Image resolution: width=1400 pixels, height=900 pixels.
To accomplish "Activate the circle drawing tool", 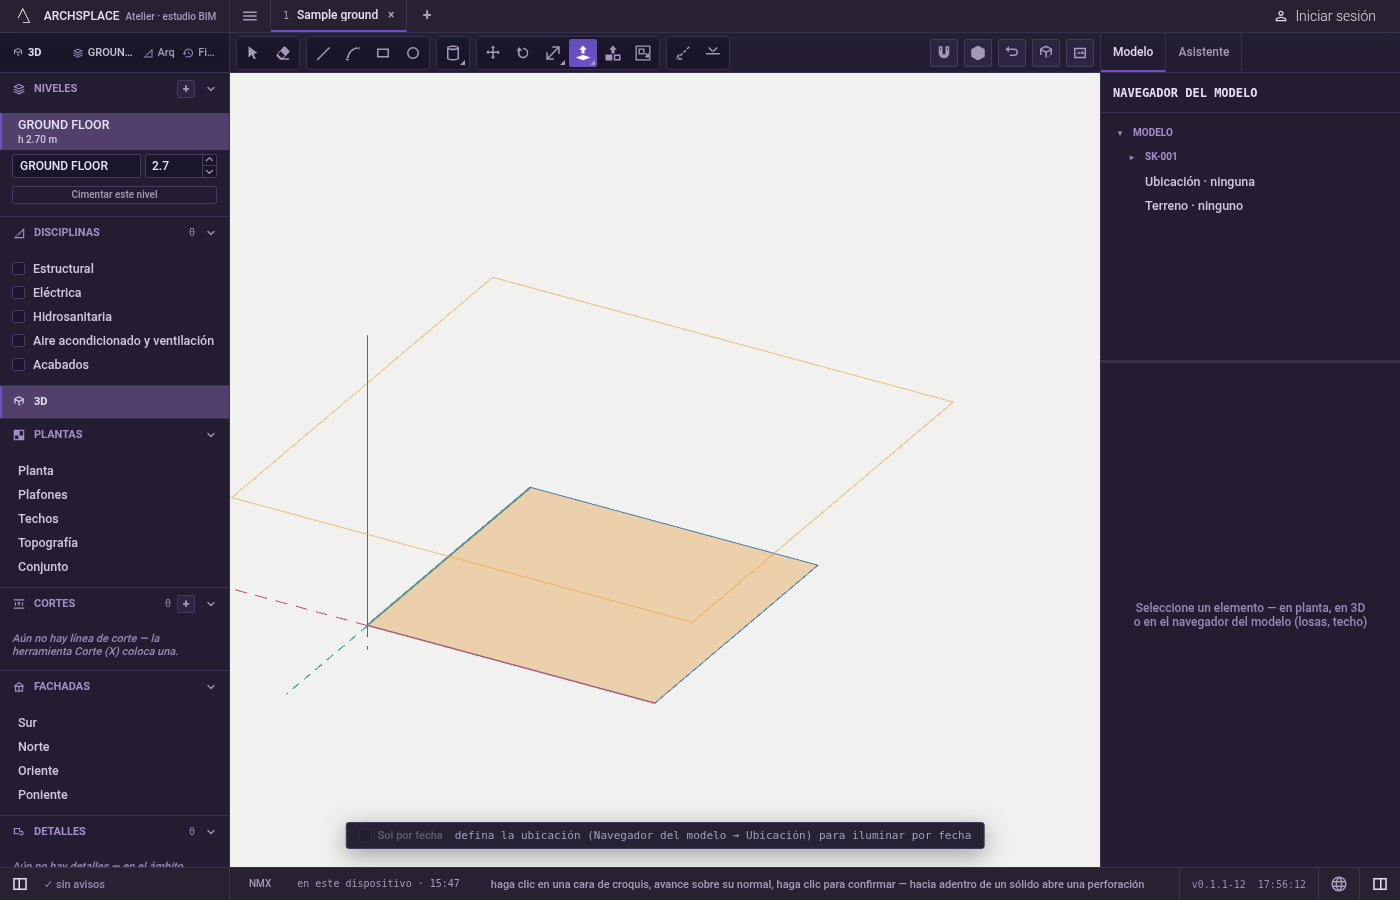I will [413, 53].
